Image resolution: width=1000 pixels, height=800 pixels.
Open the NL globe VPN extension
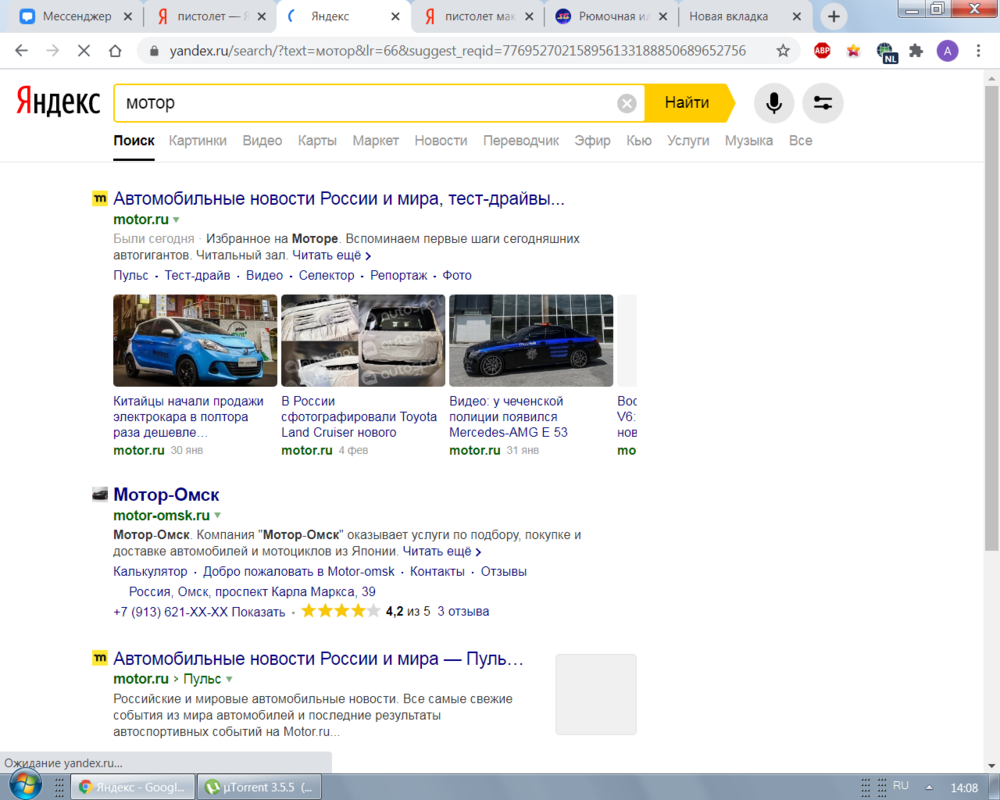pyautogui.click(x=885, y=52)
